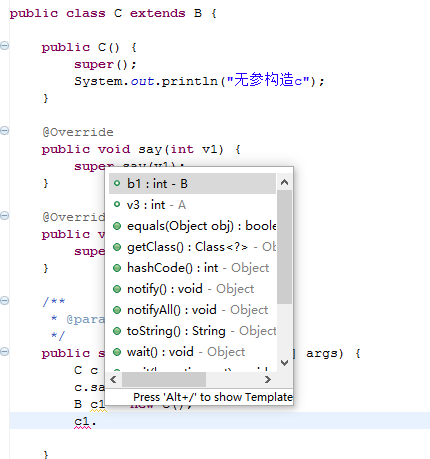Click the method icon next to getClass()
430x459 pixels.
click(x=117, y=247)
